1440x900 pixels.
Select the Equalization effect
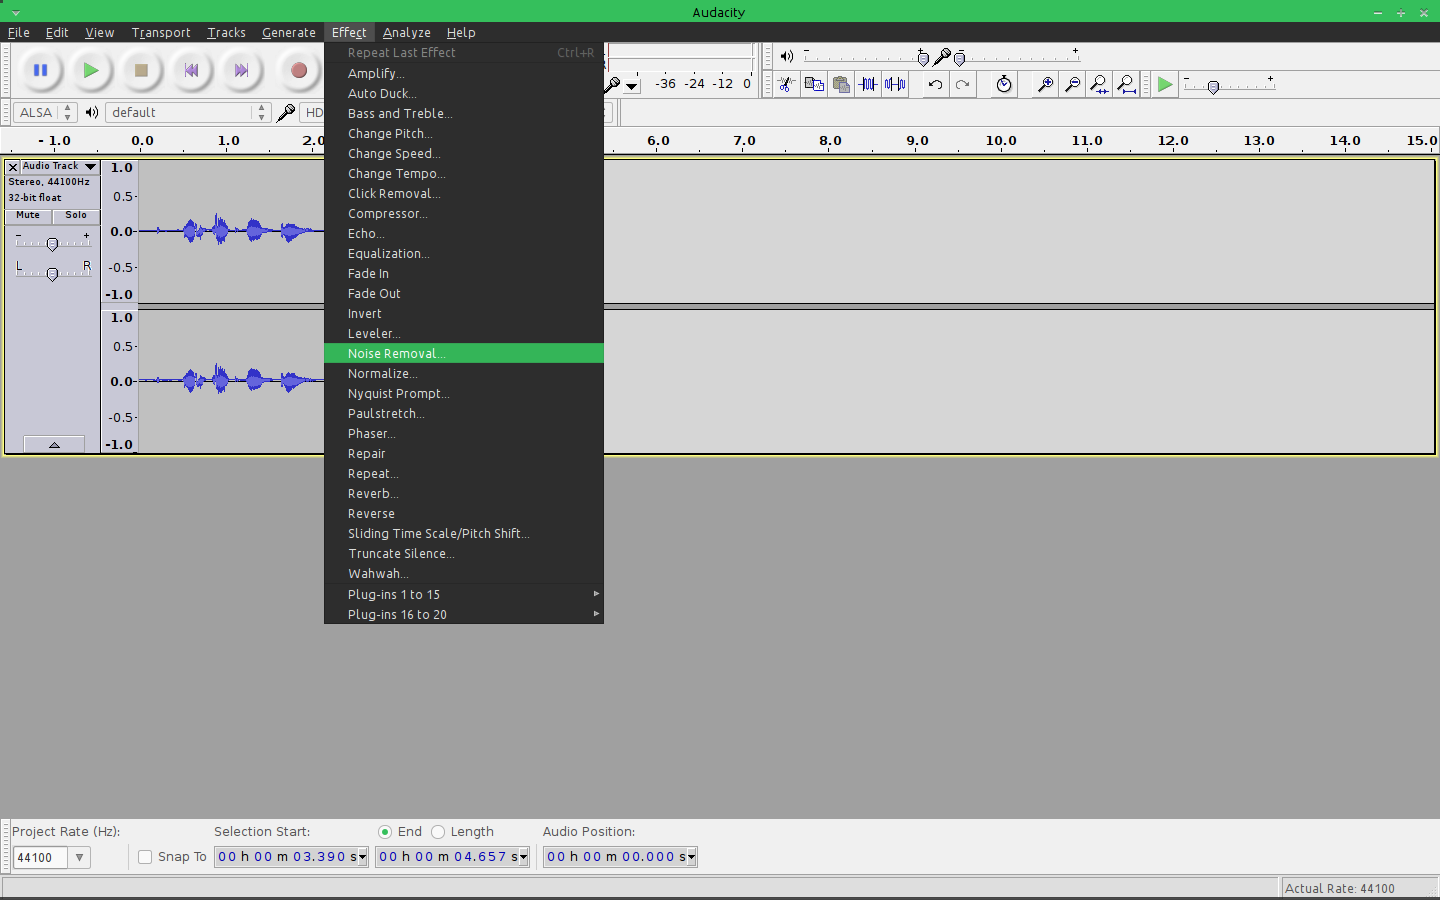tap(464, 254)
